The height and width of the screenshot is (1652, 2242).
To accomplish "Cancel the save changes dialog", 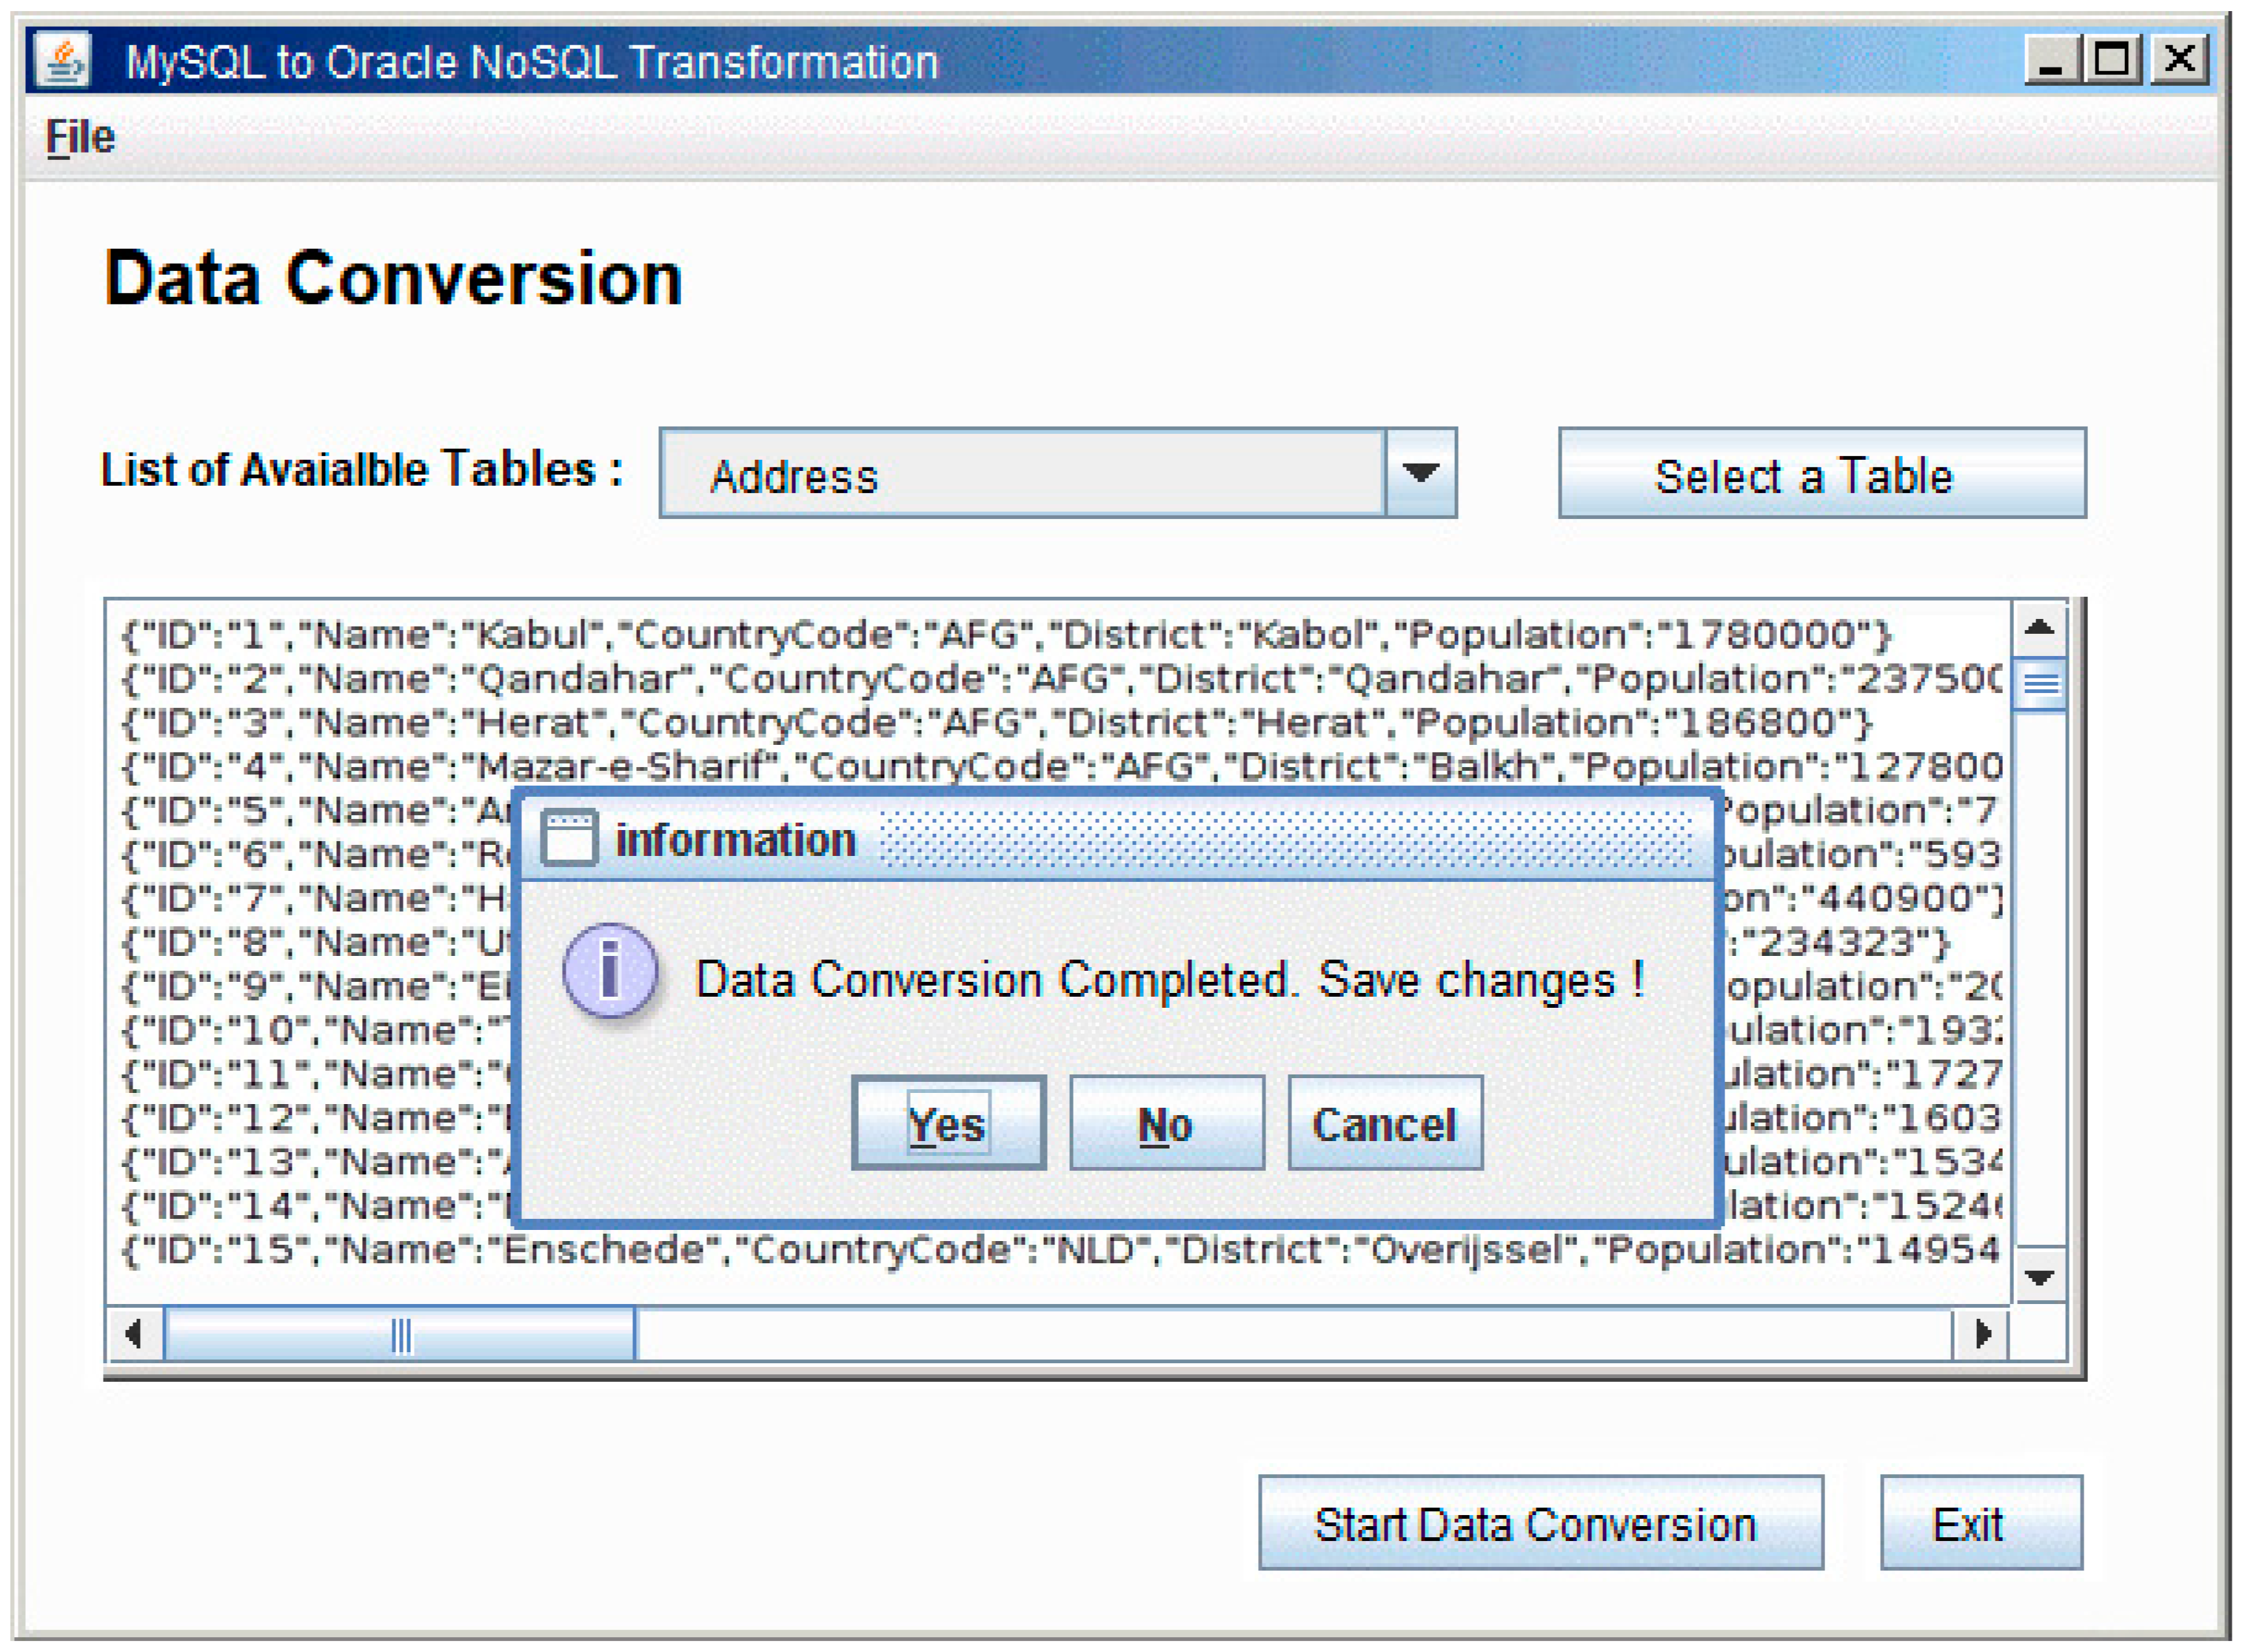I will (1384, 1123).
